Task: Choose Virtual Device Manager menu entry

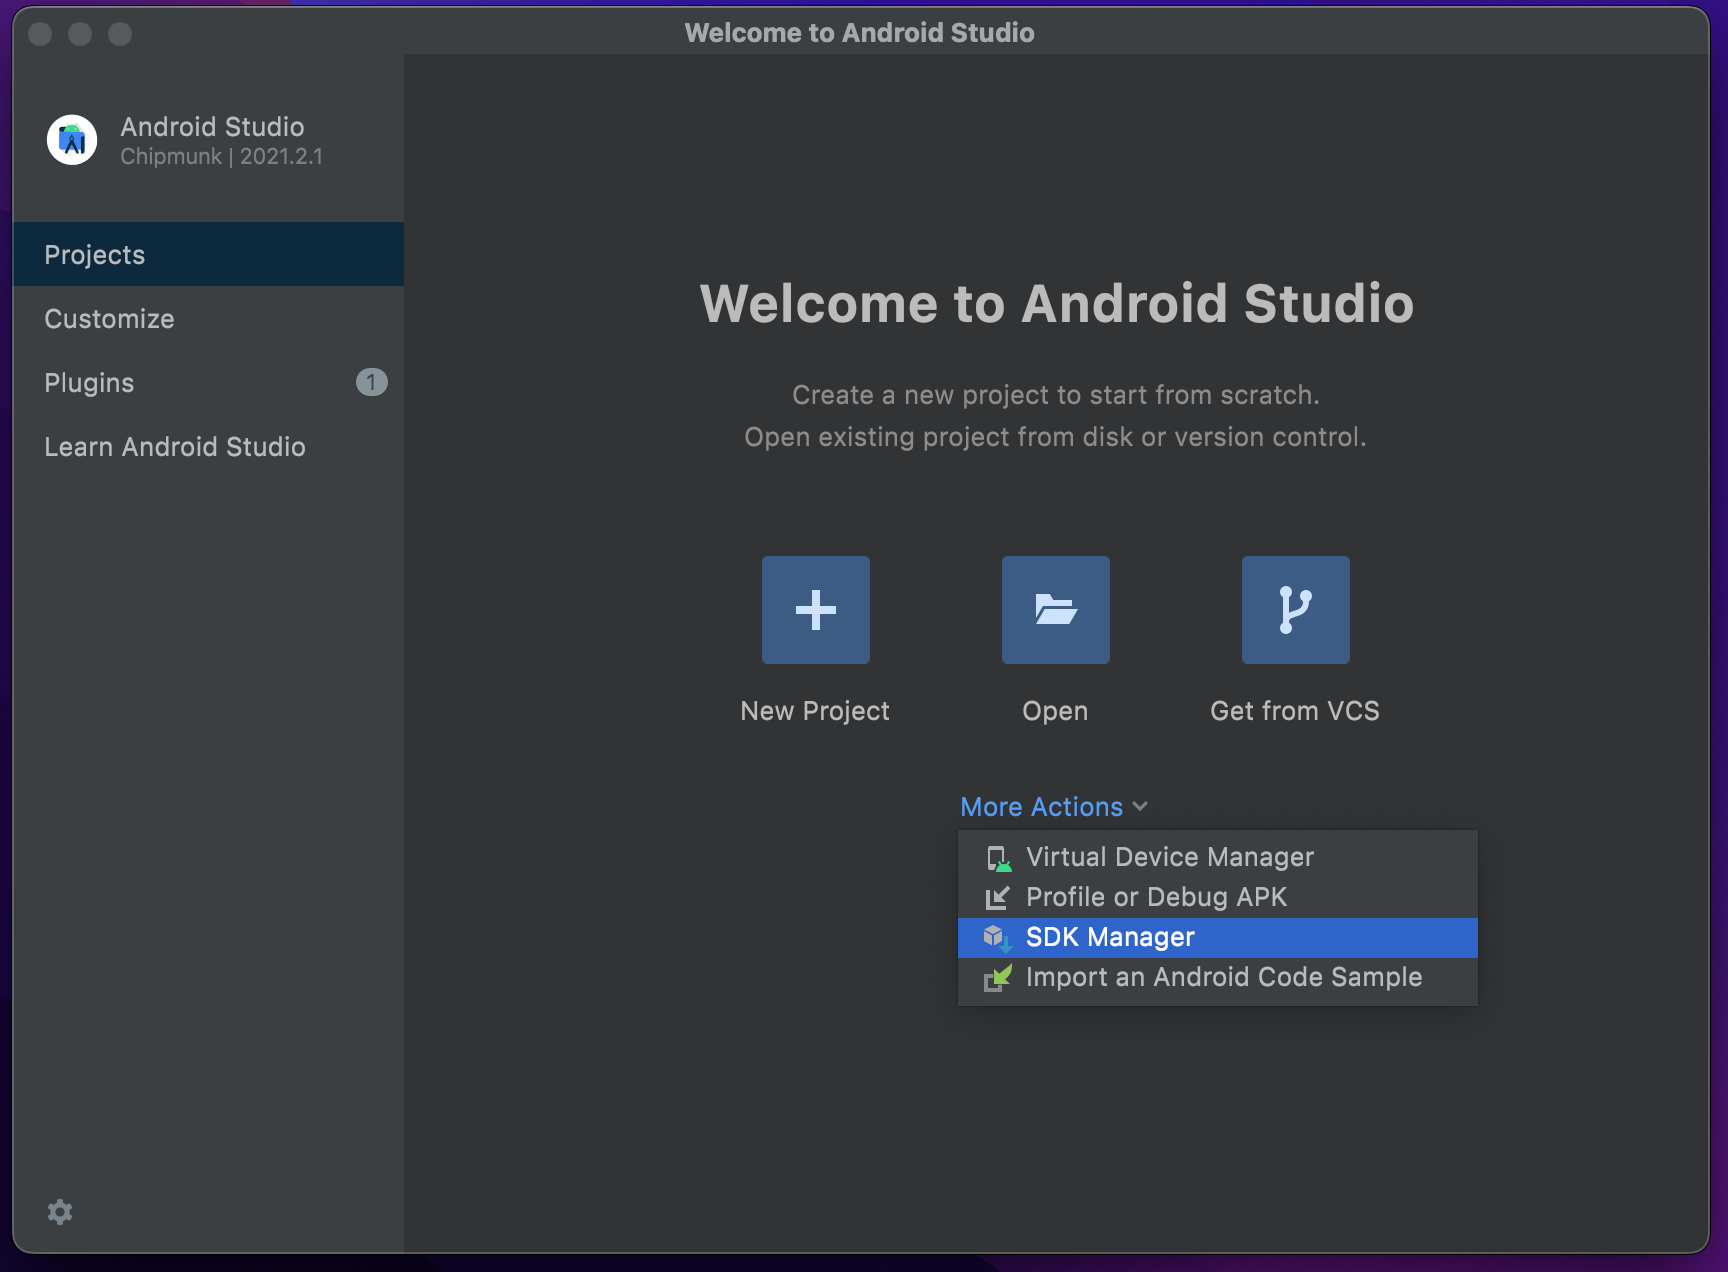Action: tap(1218, 857)
